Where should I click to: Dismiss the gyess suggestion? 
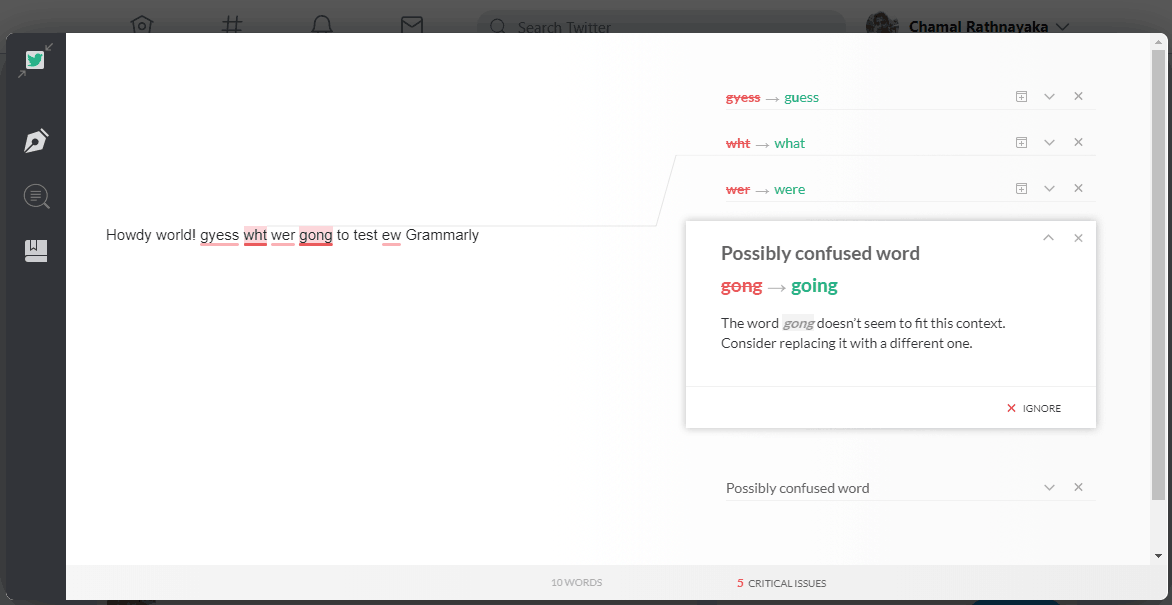click(x=1078, y=96)
